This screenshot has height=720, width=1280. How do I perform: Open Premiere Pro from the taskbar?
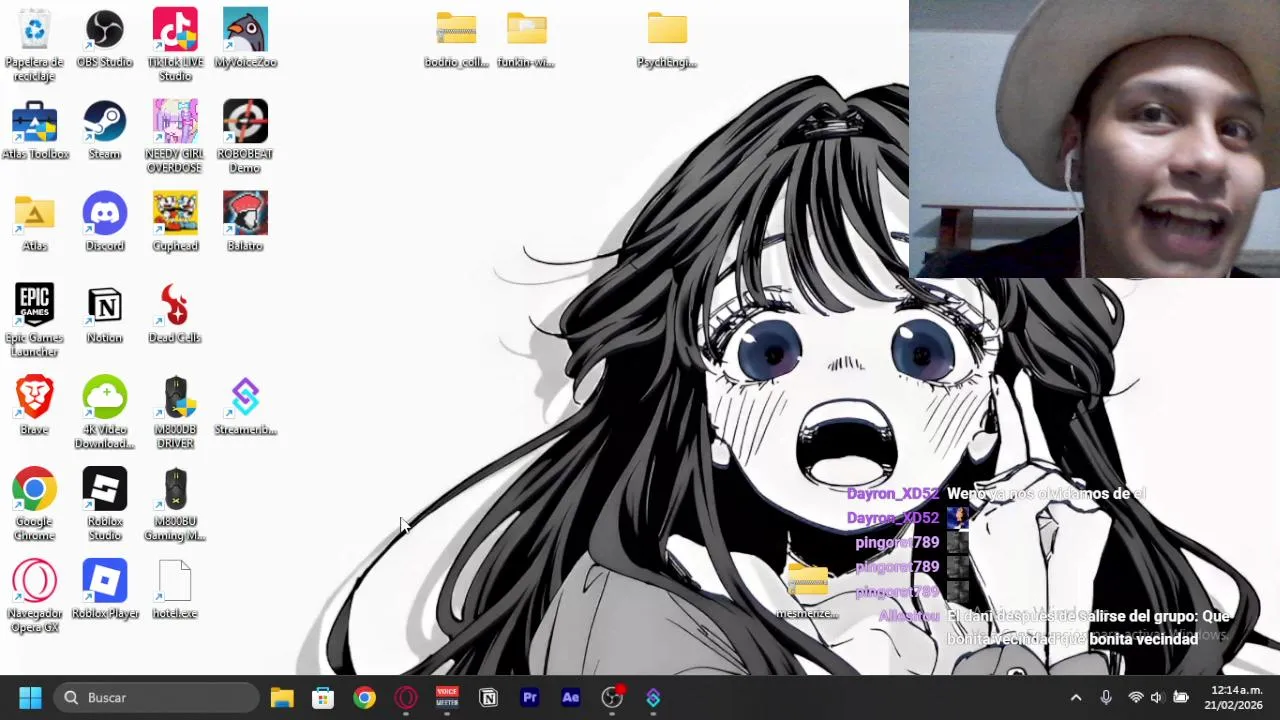[530, 697]
